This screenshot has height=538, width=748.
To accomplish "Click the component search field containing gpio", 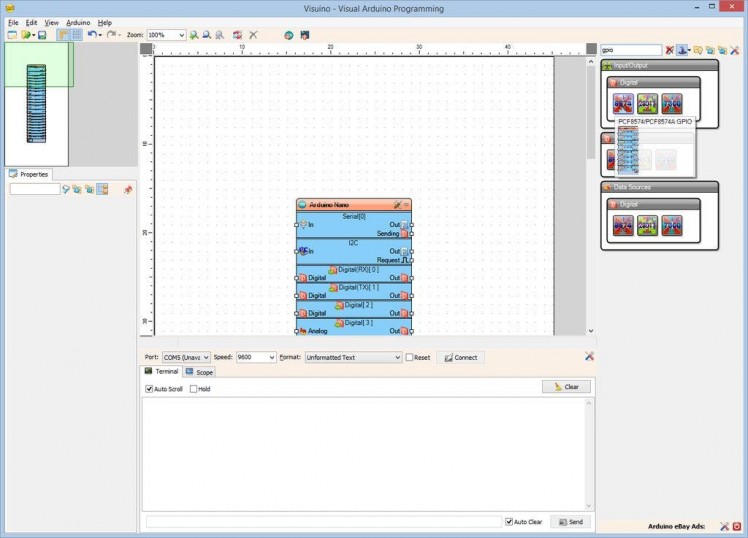I will coord(629,50).
